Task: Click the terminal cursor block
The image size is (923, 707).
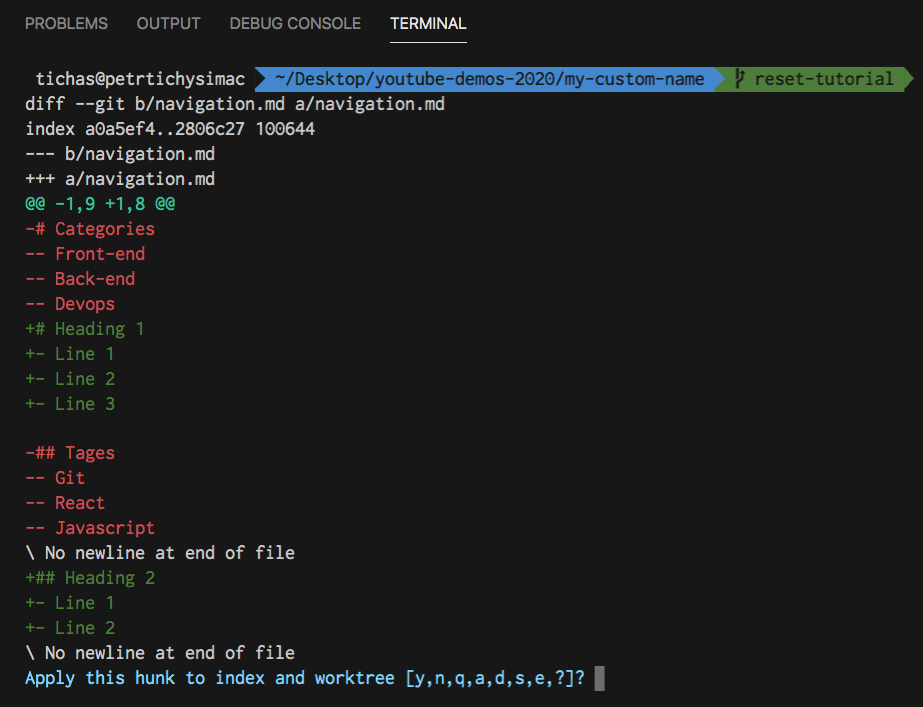Action: pyautogui.click(x=599, y=677)
